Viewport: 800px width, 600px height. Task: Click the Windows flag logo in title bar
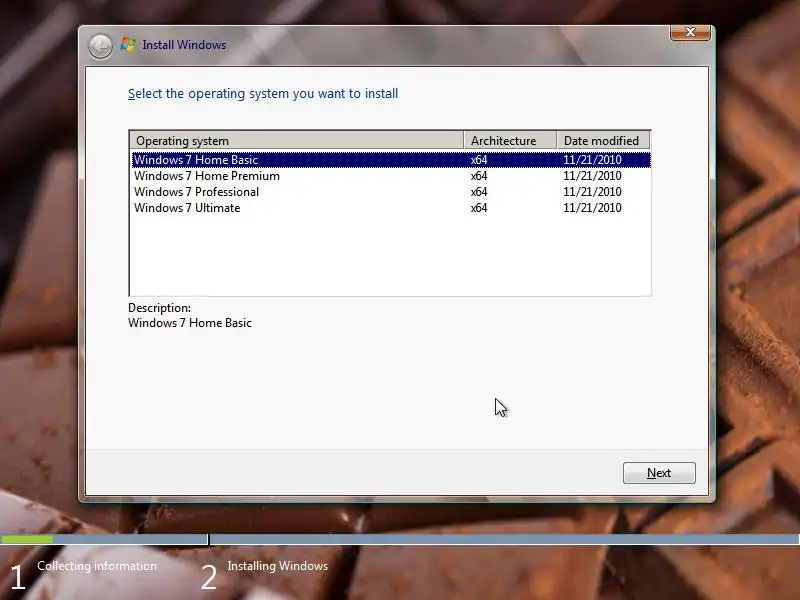[128, 45]
